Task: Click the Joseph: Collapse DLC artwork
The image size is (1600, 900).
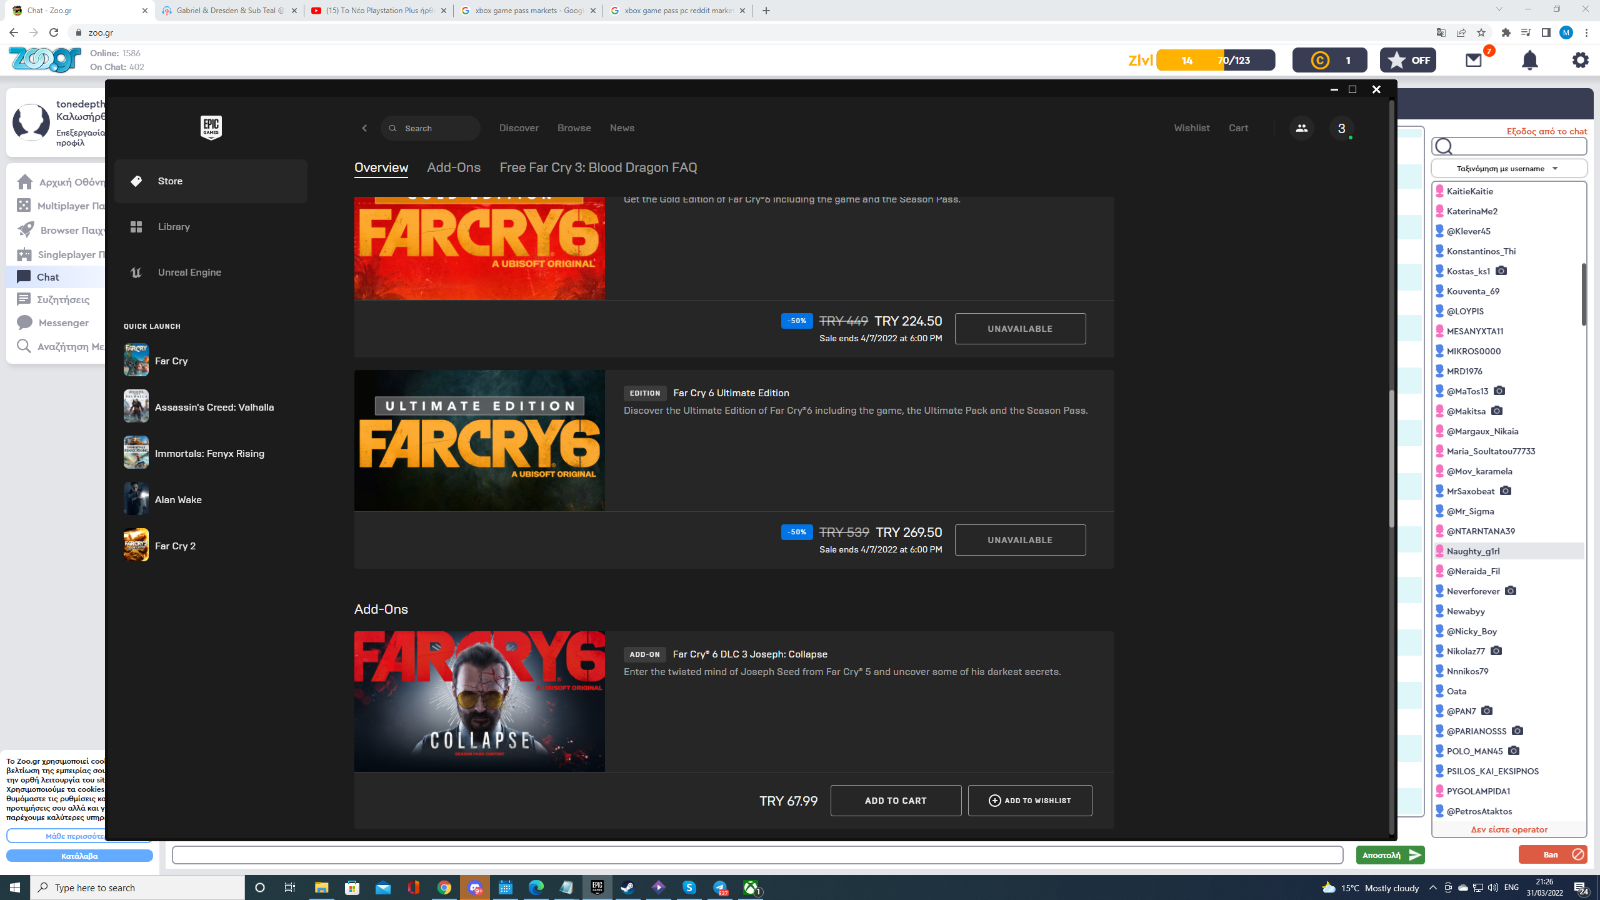Action: click(x=479, y=701)
